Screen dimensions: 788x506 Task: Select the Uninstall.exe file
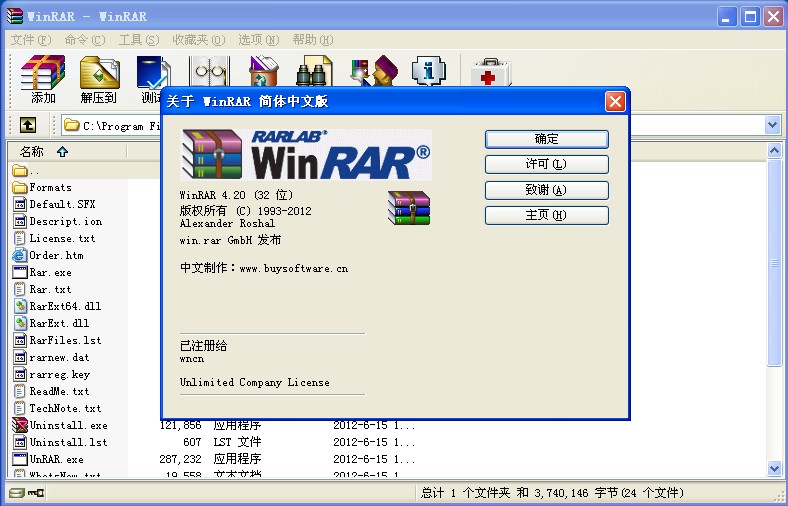pyautogui.click(x=67, y=425)
